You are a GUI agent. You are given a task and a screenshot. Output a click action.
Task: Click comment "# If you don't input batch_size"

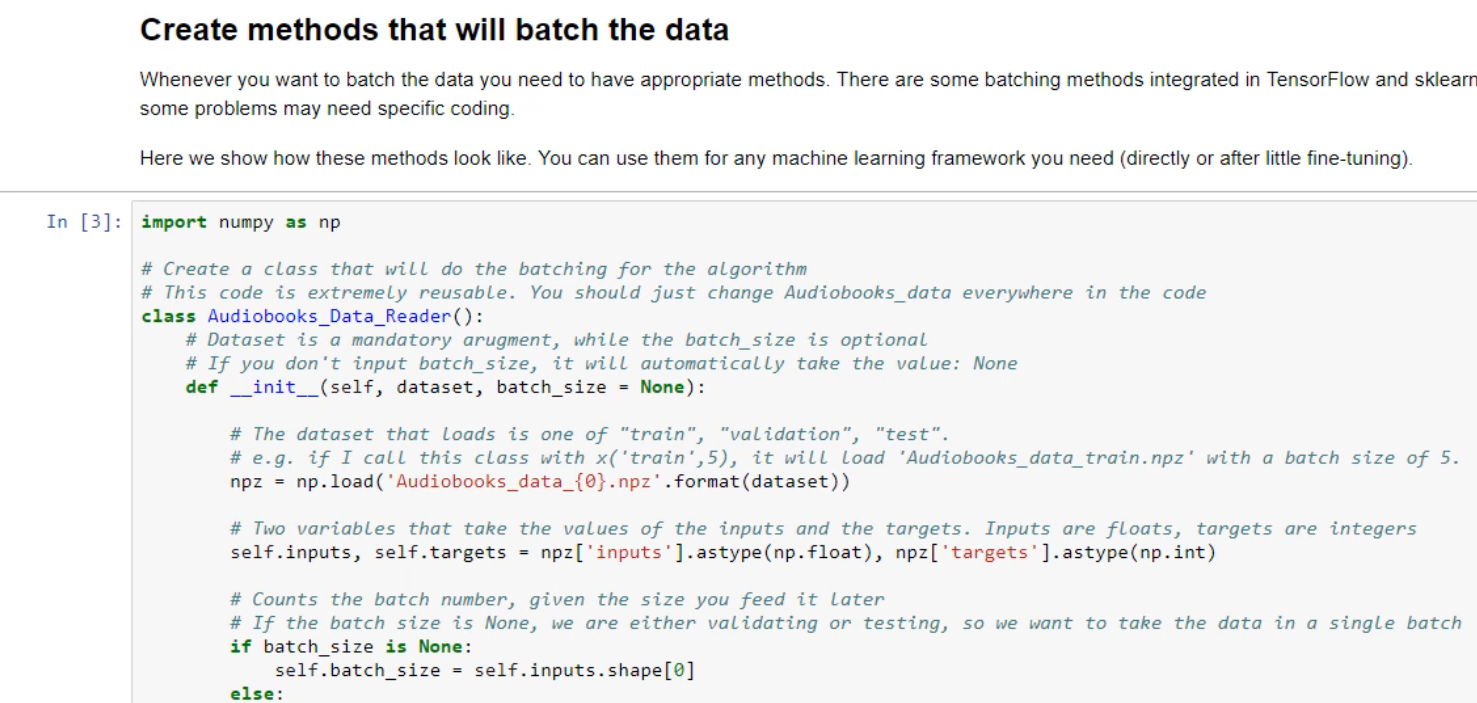(601, 363)
